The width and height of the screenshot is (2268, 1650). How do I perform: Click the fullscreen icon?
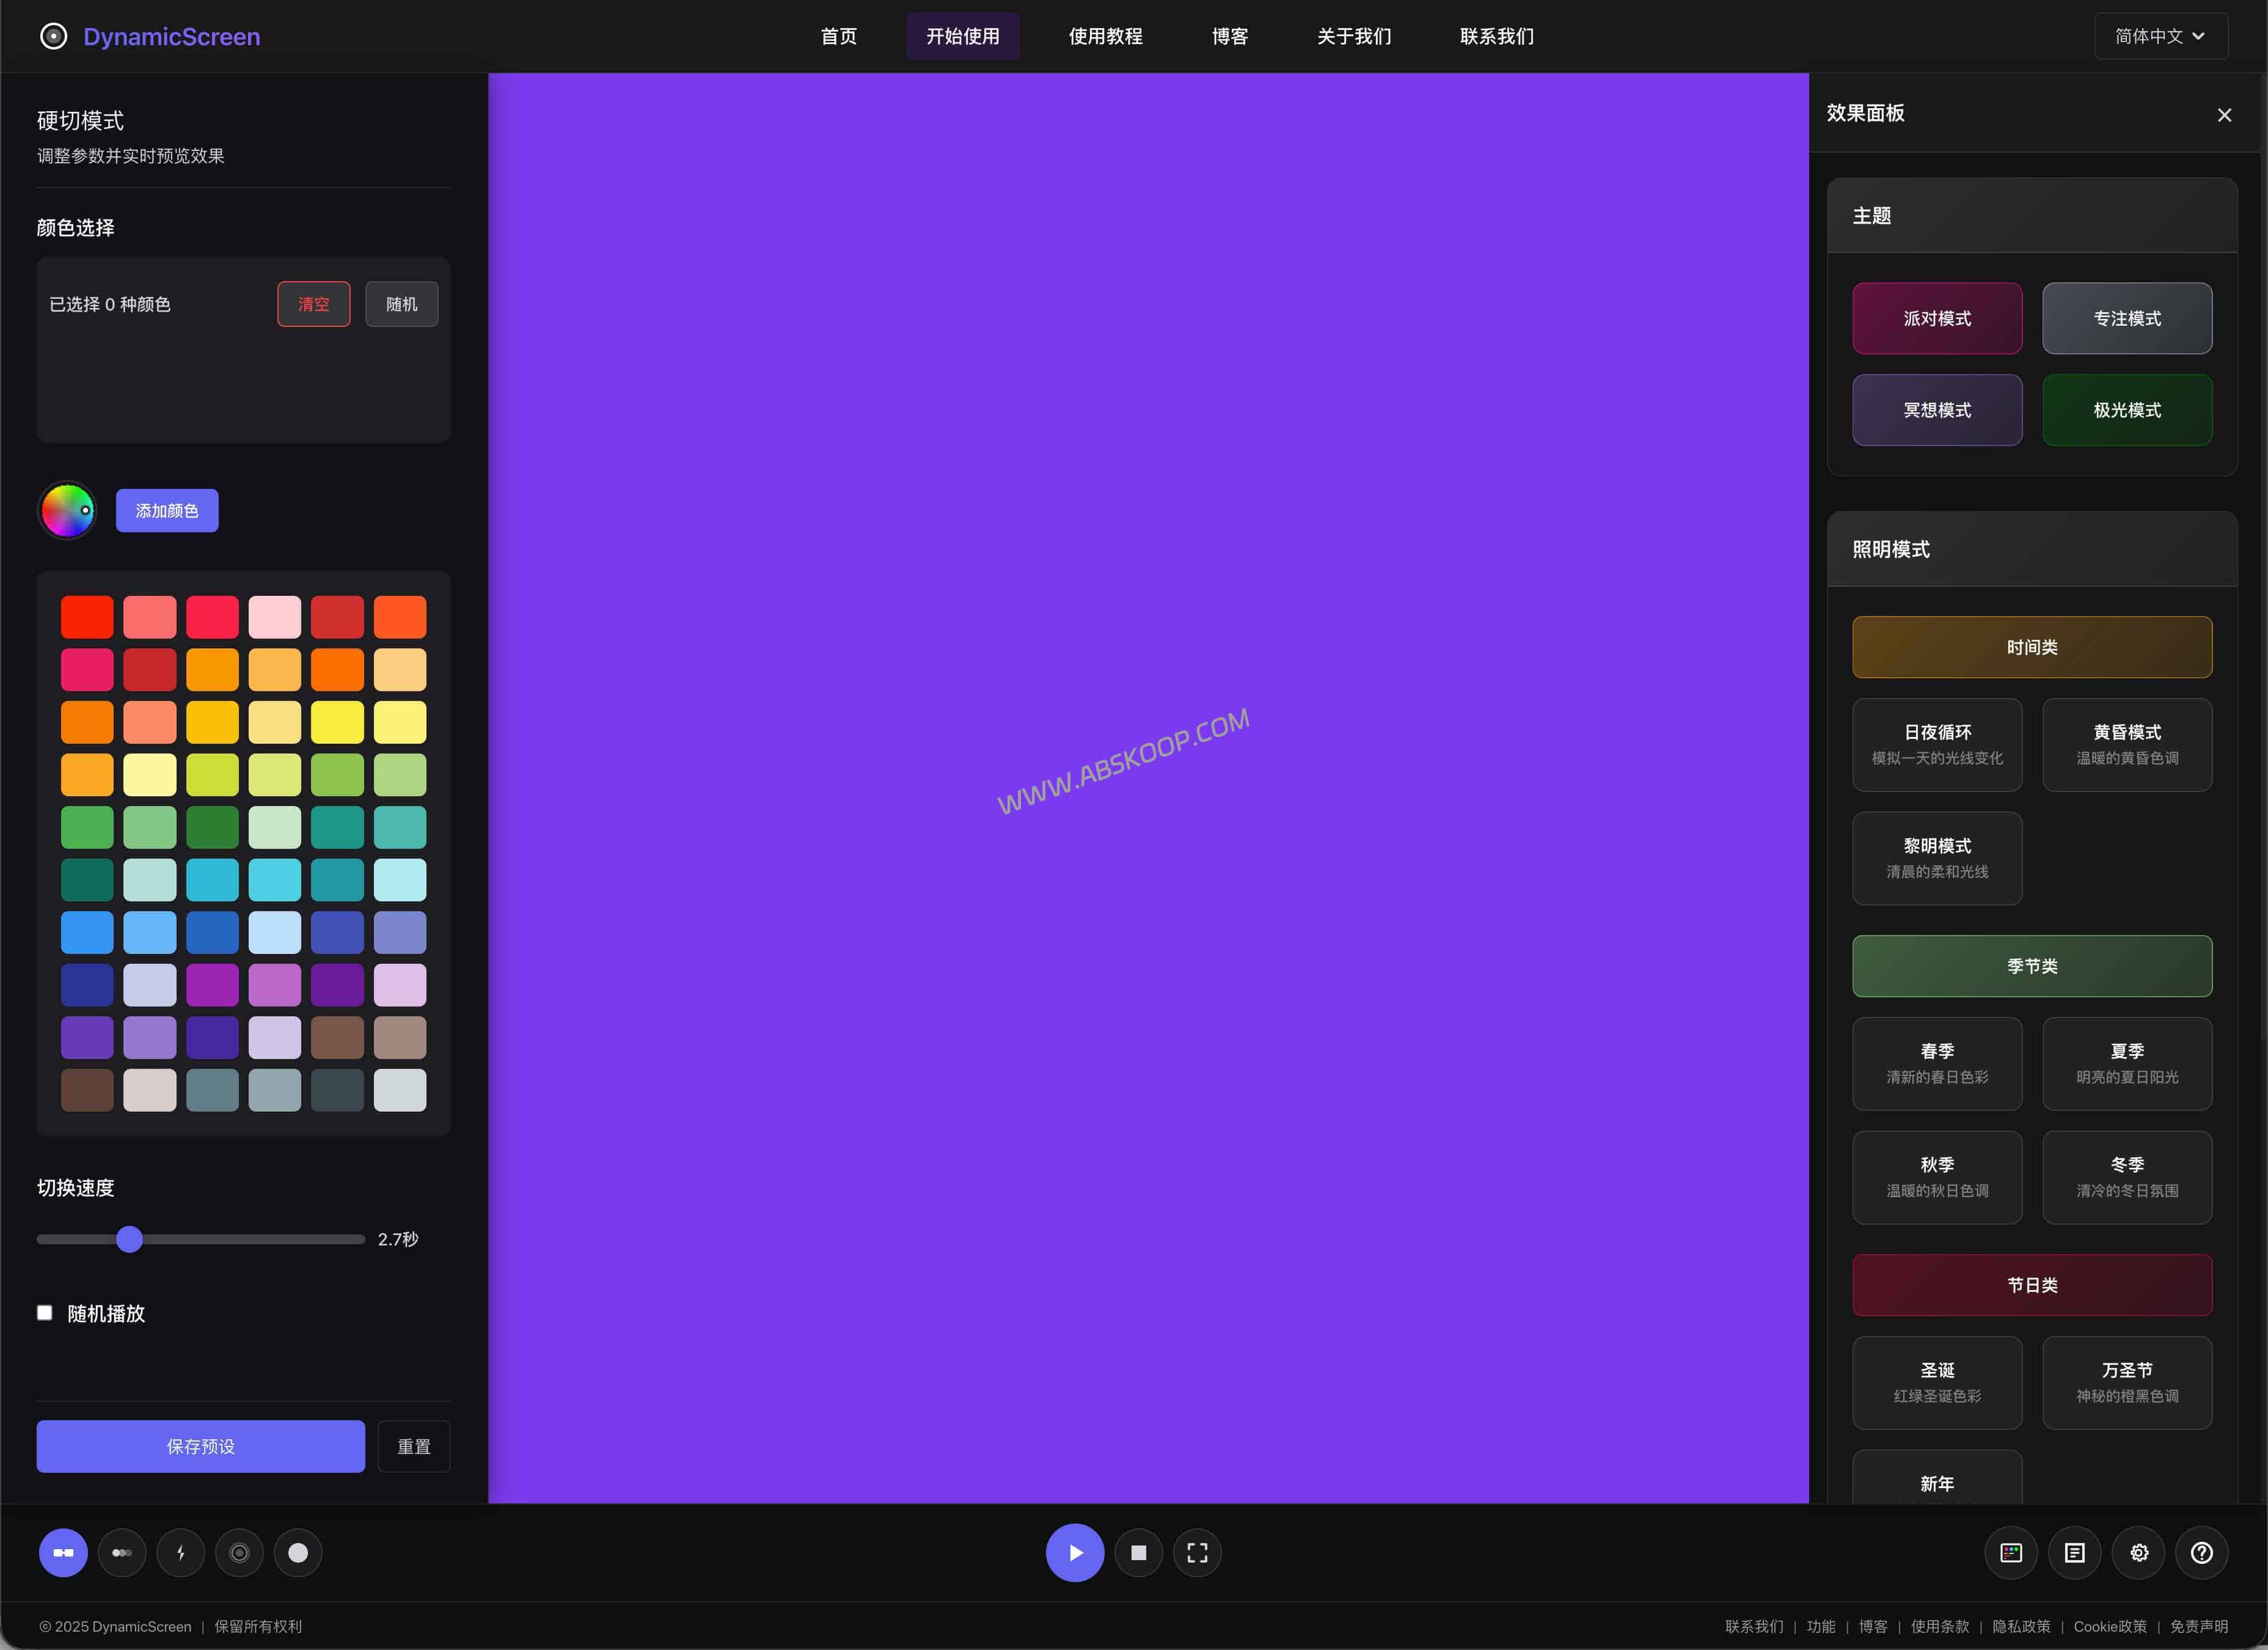pos(1197,1552)
